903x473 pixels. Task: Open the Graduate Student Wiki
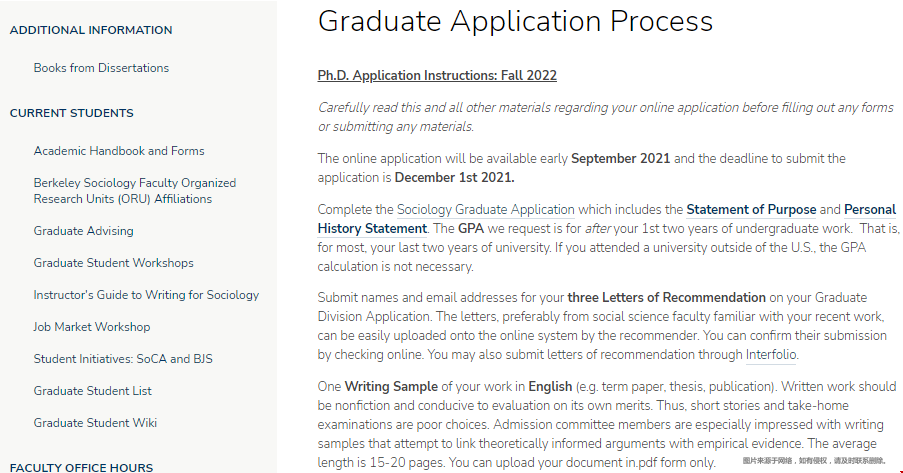point(95,423)
